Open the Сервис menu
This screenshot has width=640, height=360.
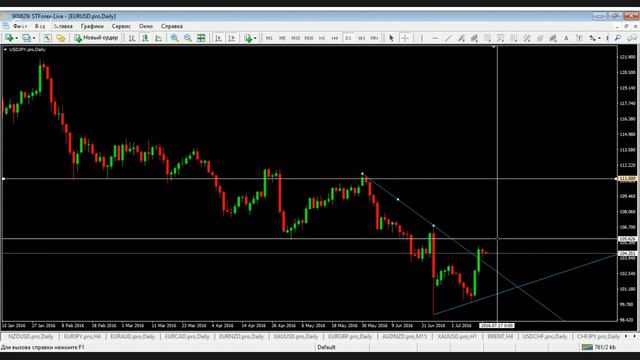click(x=121, y=26)
